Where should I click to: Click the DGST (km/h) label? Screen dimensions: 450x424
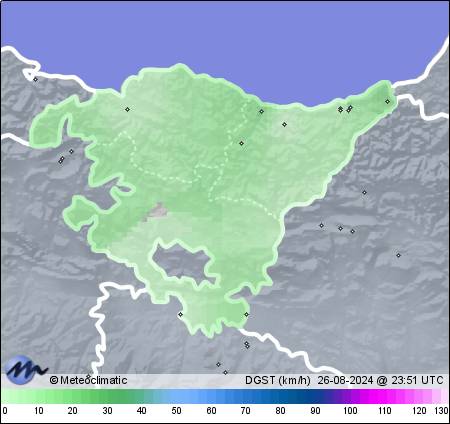click(278, 380)
